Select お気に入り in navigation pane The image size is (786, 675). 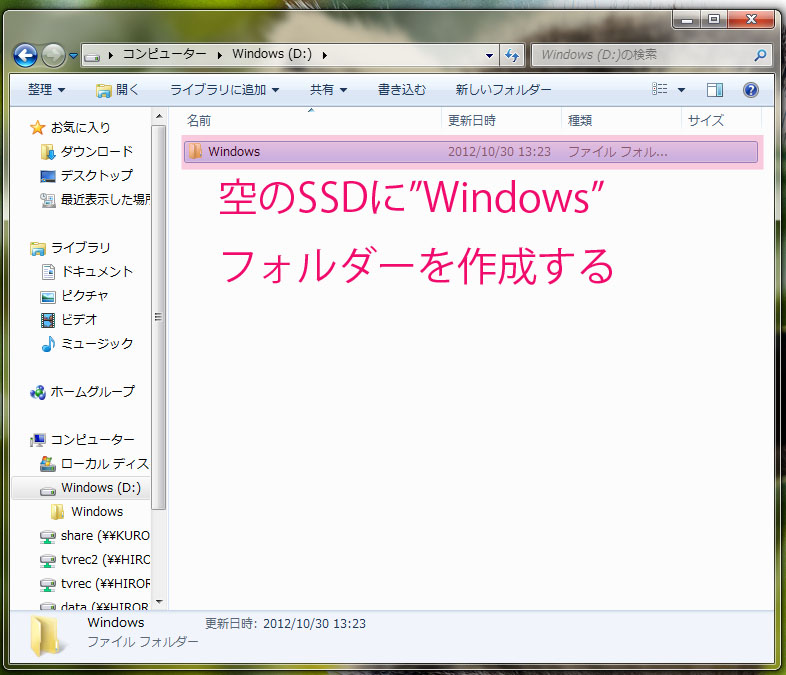81,127
